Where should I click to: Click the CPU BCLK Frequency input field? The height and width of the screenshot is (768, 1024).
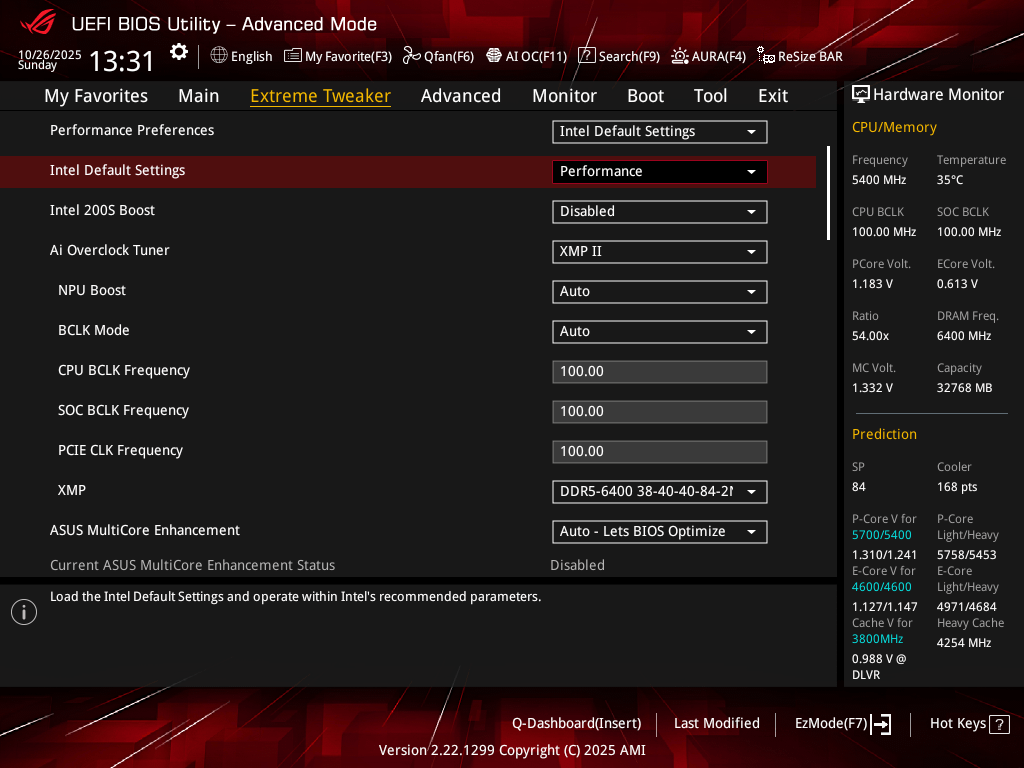click(659, 371)
